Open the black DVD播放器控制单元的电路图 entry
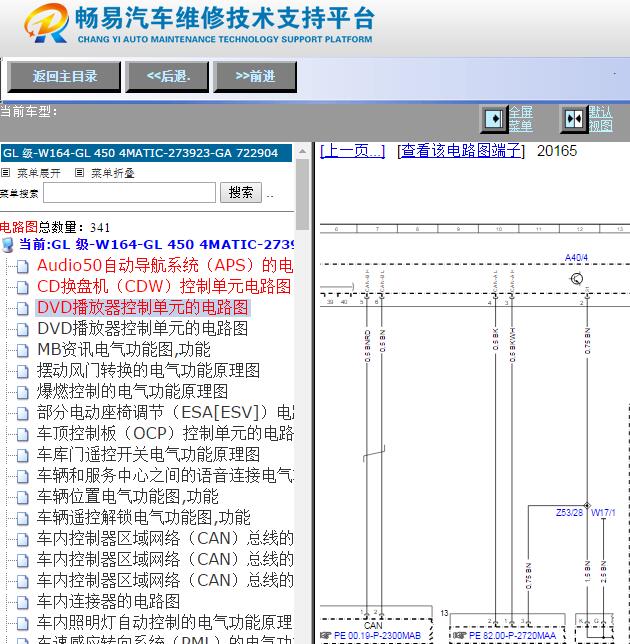 pos(143,328)
